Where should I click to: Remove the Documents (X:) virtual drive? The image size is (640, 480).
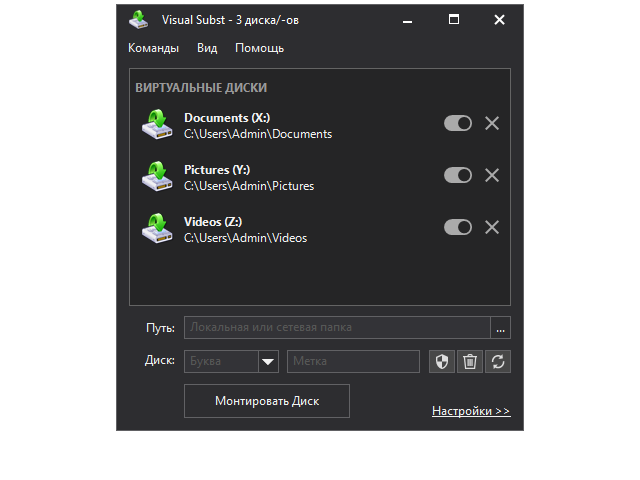pyautogui.click(x=492, y=123)
